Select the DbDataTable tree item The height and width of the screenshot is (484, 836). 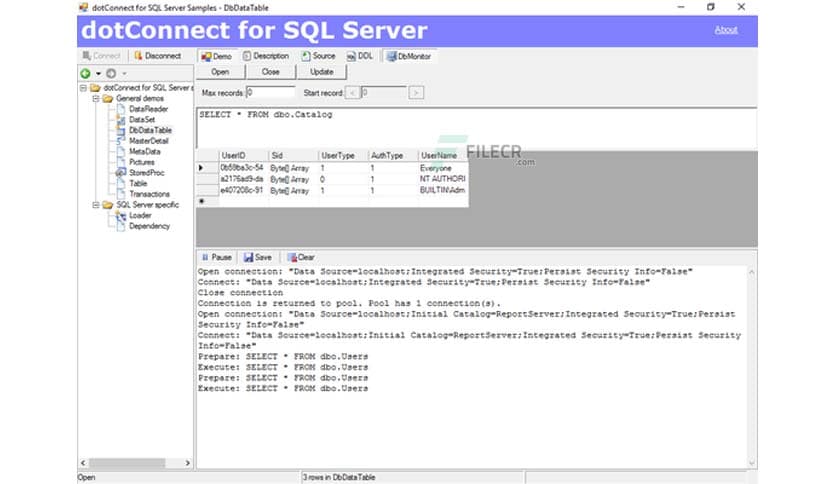[150, 130]
